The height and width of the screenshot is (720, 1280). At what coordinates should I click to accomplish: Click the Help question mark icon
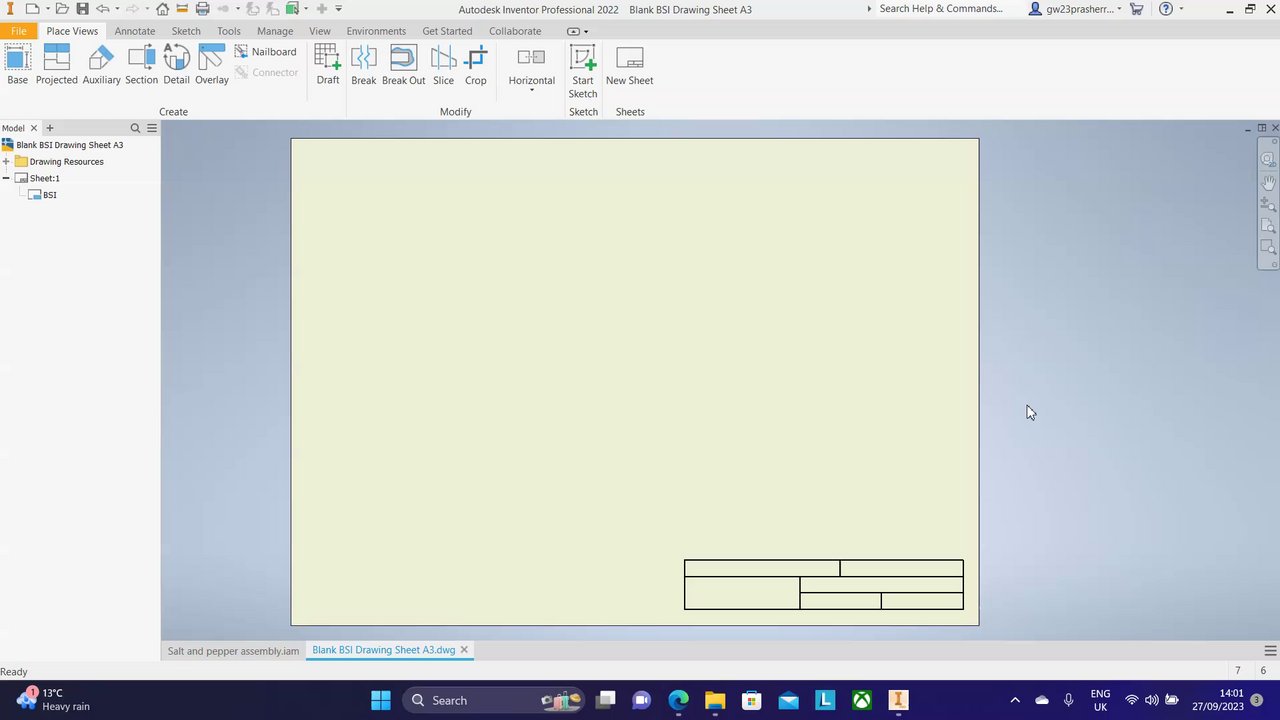(1166, 9)
